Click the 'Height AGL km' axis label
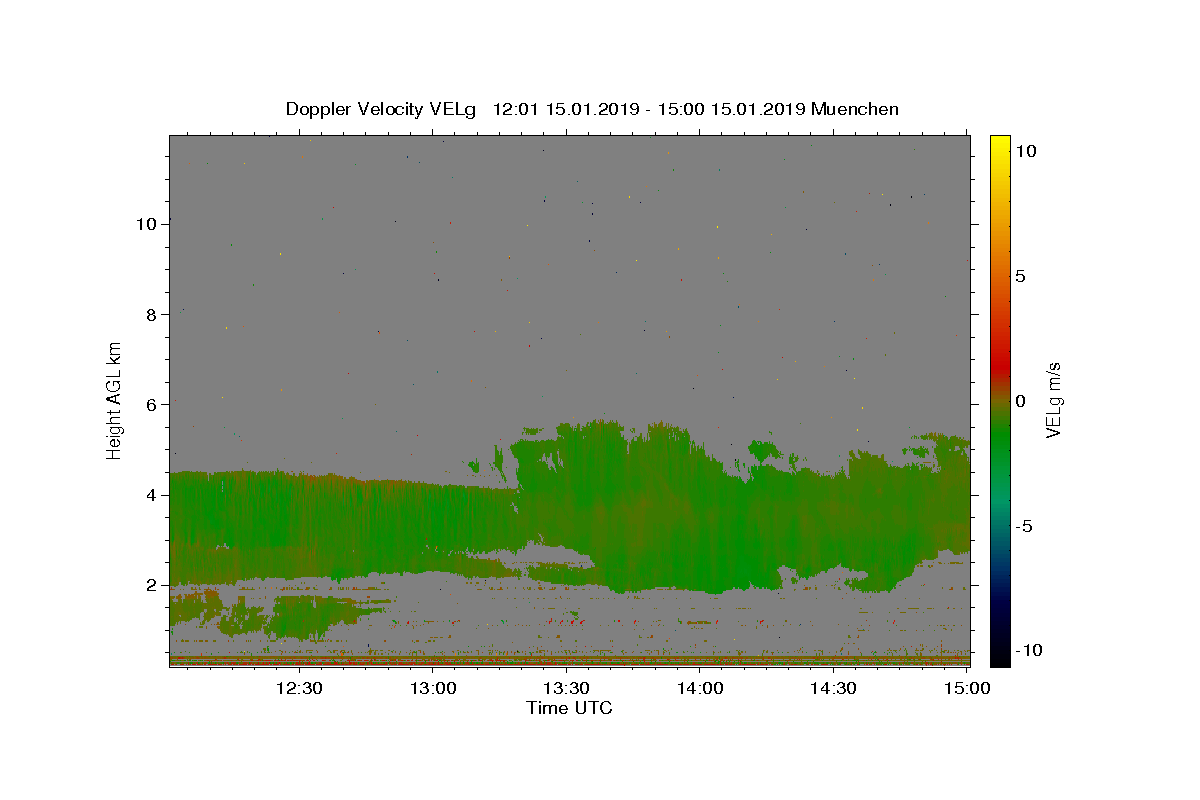Viewport: 1200px width, 800px height. click(x=115, y=400)
